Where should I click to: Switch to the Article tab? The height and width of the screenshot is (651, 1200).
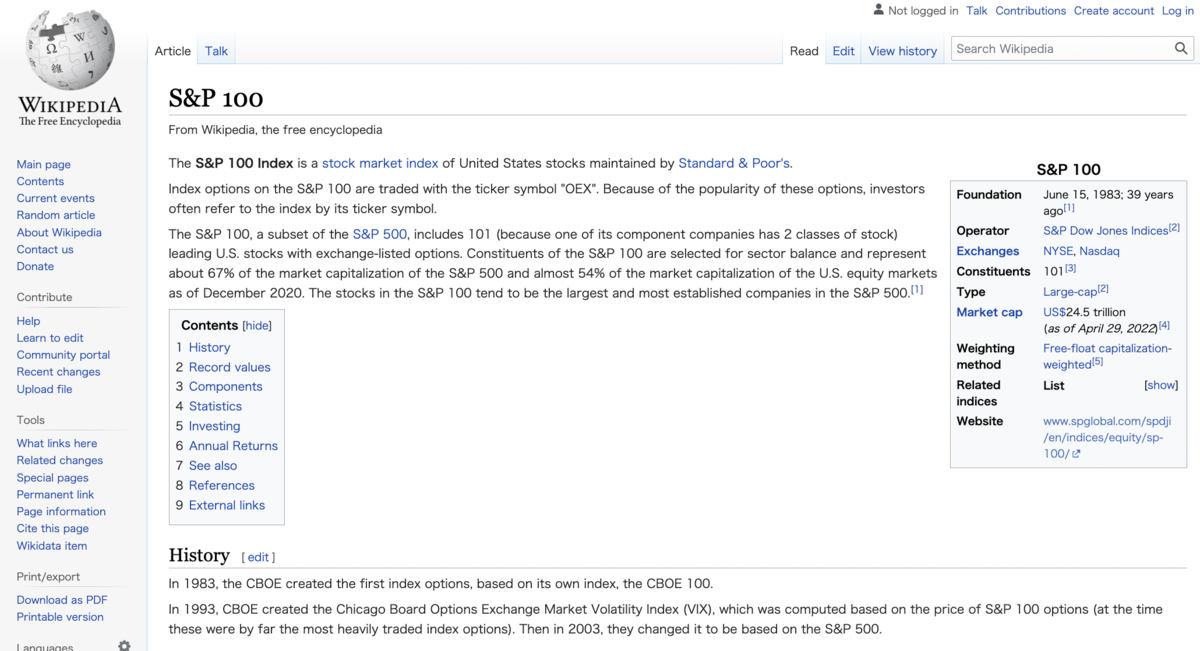click(172, 51)
